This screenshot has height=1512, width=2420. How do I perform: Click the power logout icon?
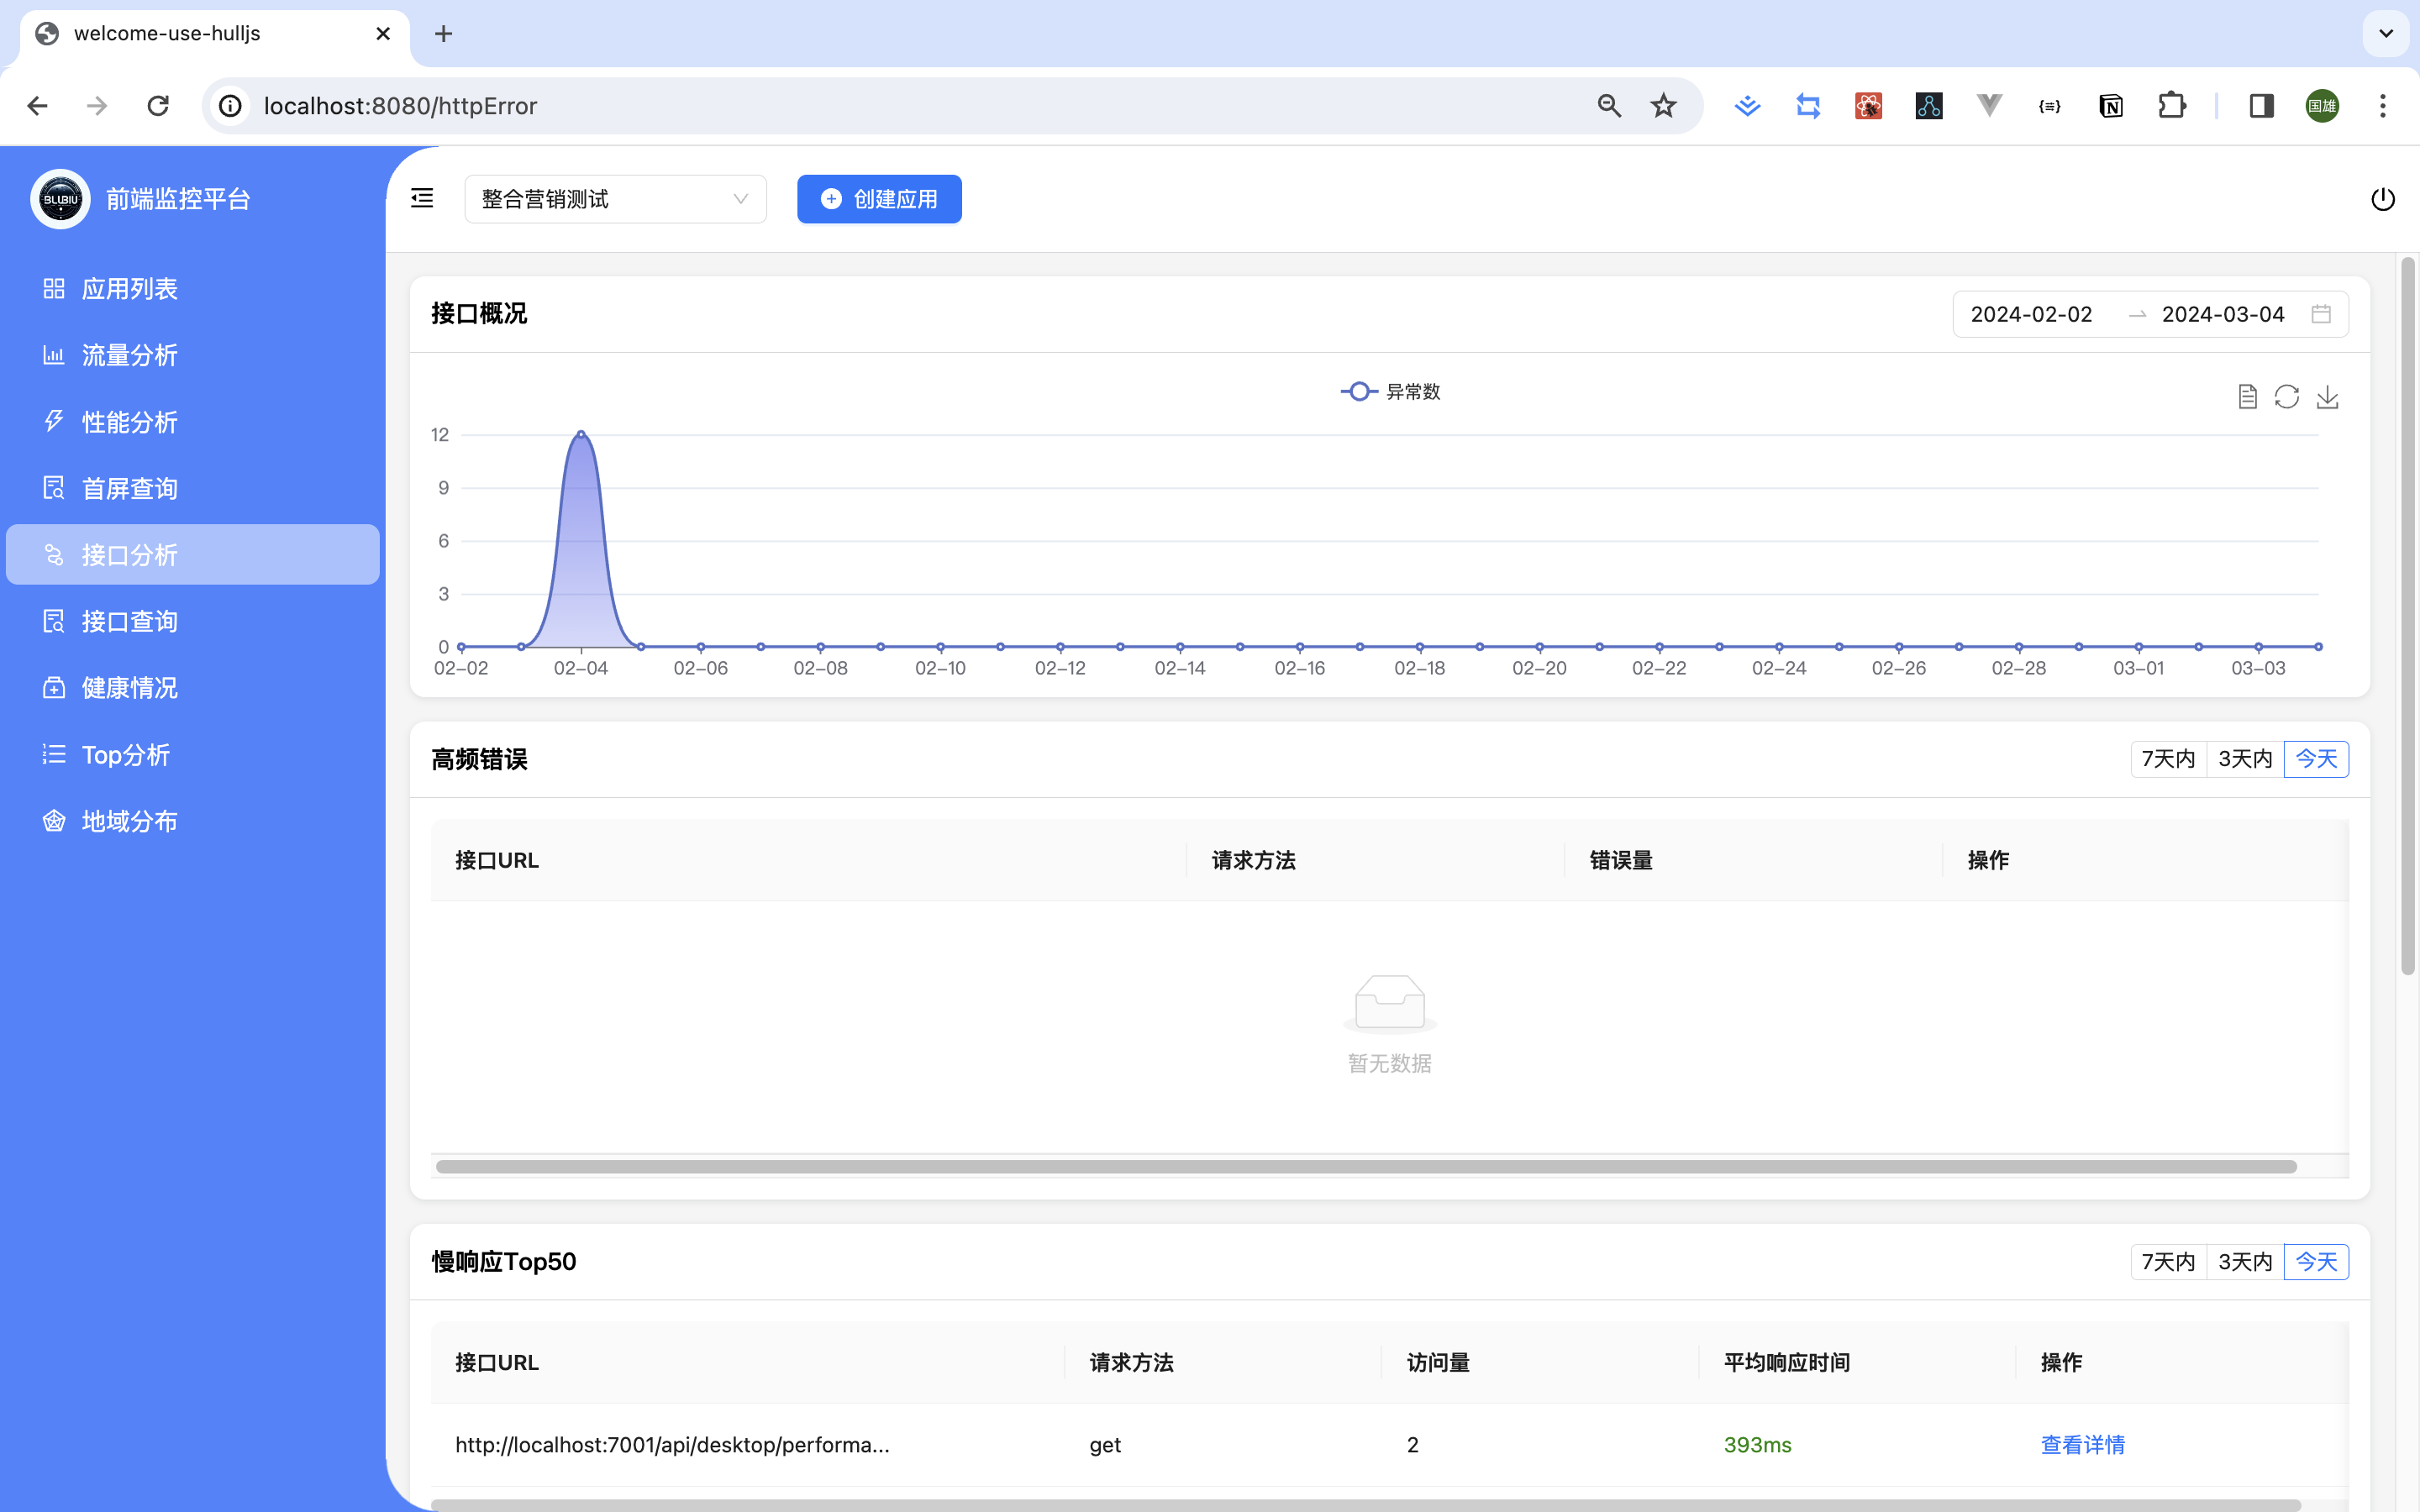coord(2383,199)
